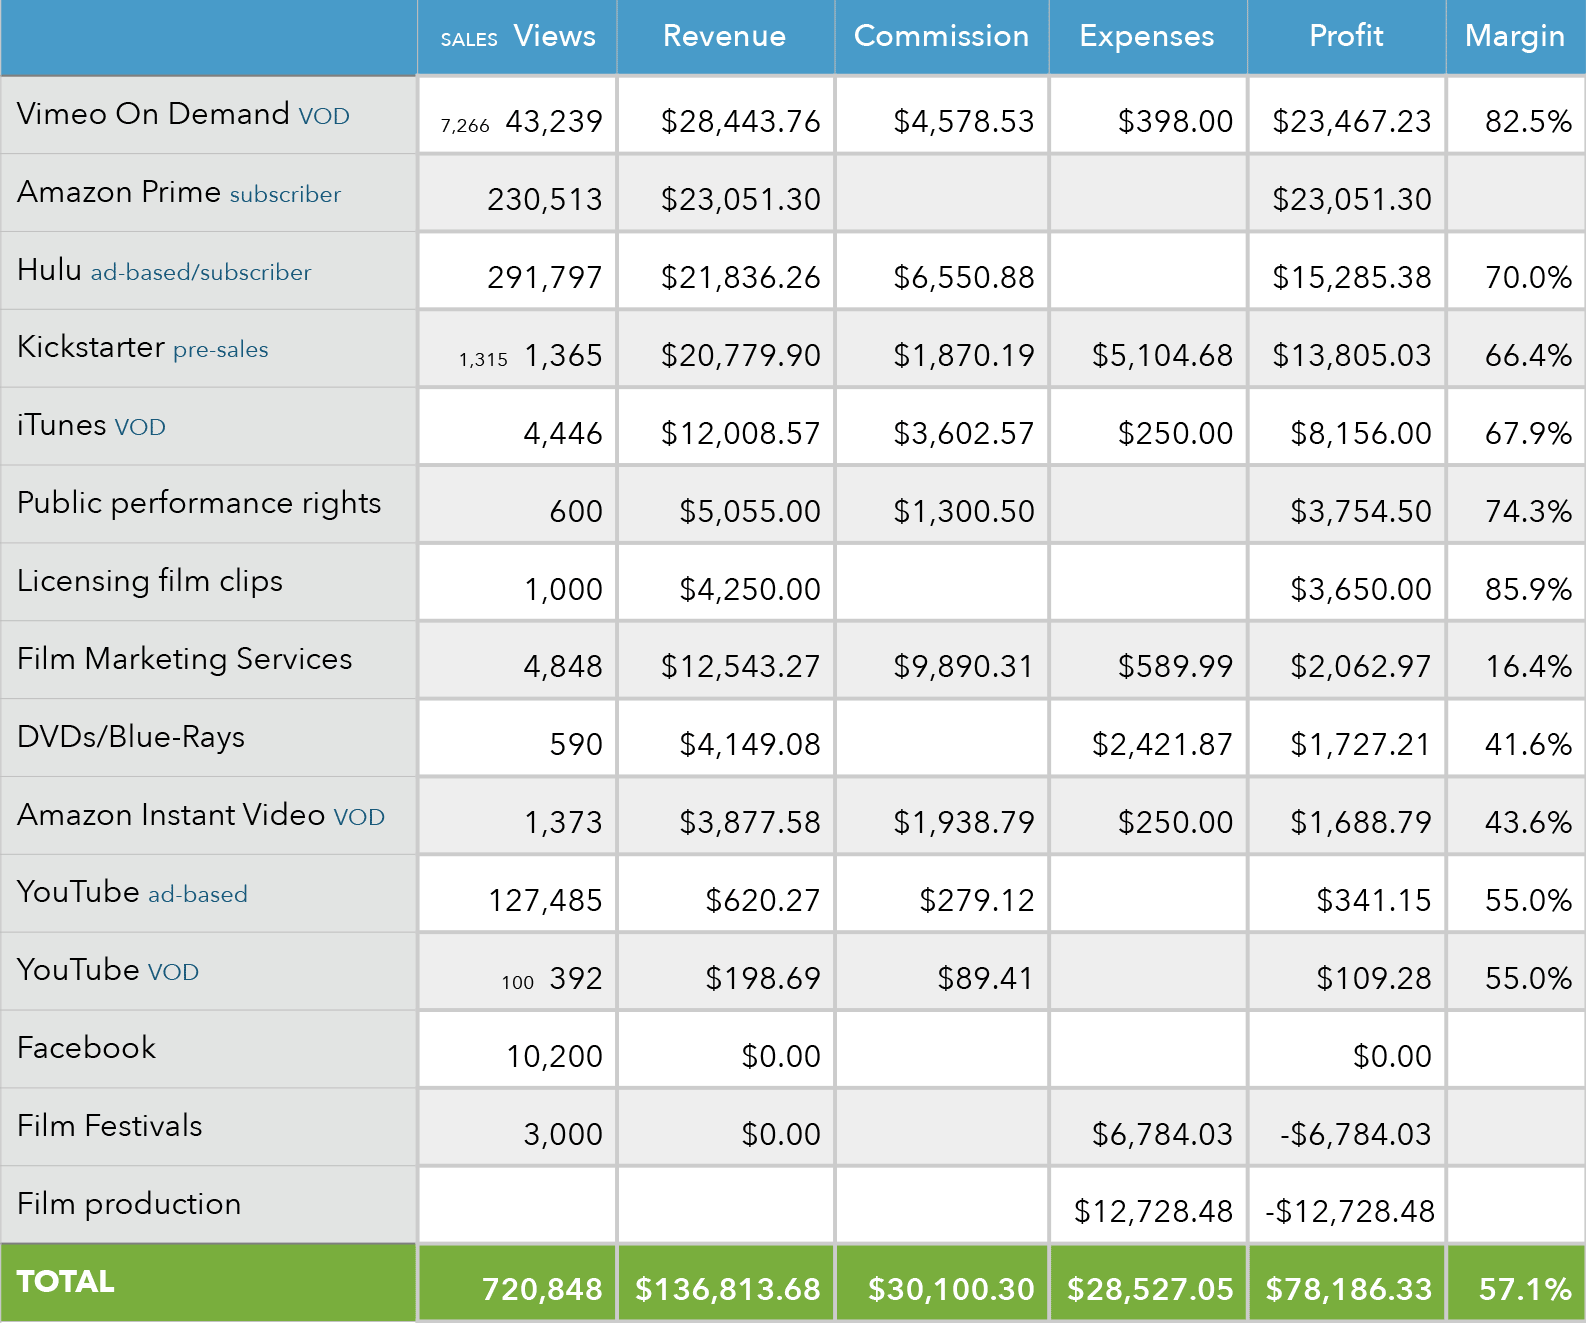1586x1323 pixels.
Task: Click the $620.27 revenue cell
Action: [726, 894]
